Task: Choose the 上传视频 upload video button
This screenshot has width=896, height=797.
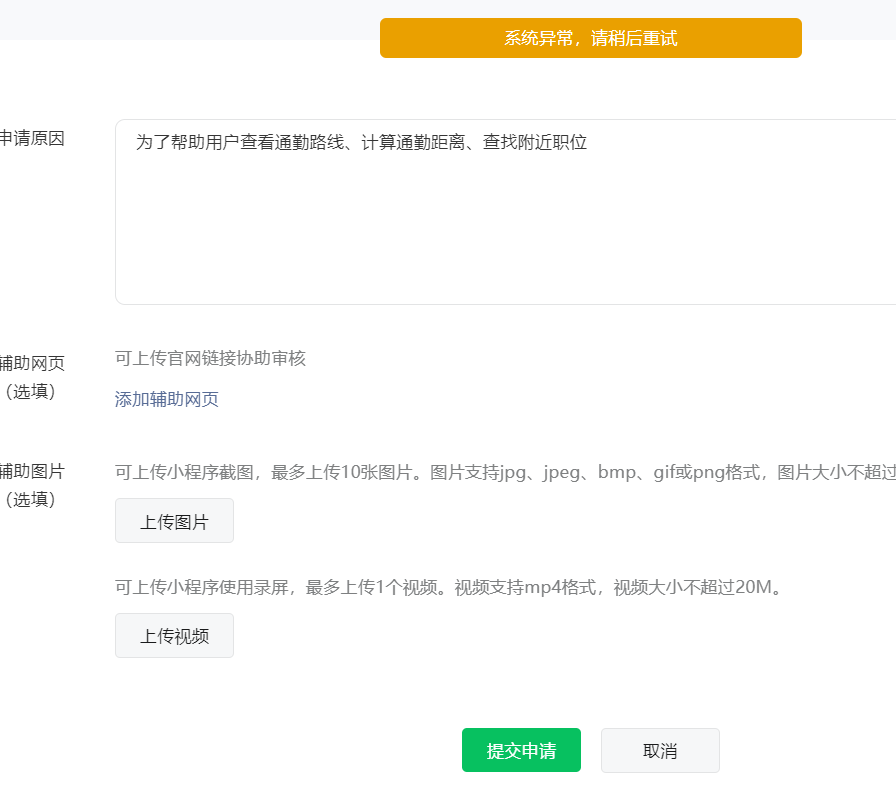Action: click(x=174, y=635)
